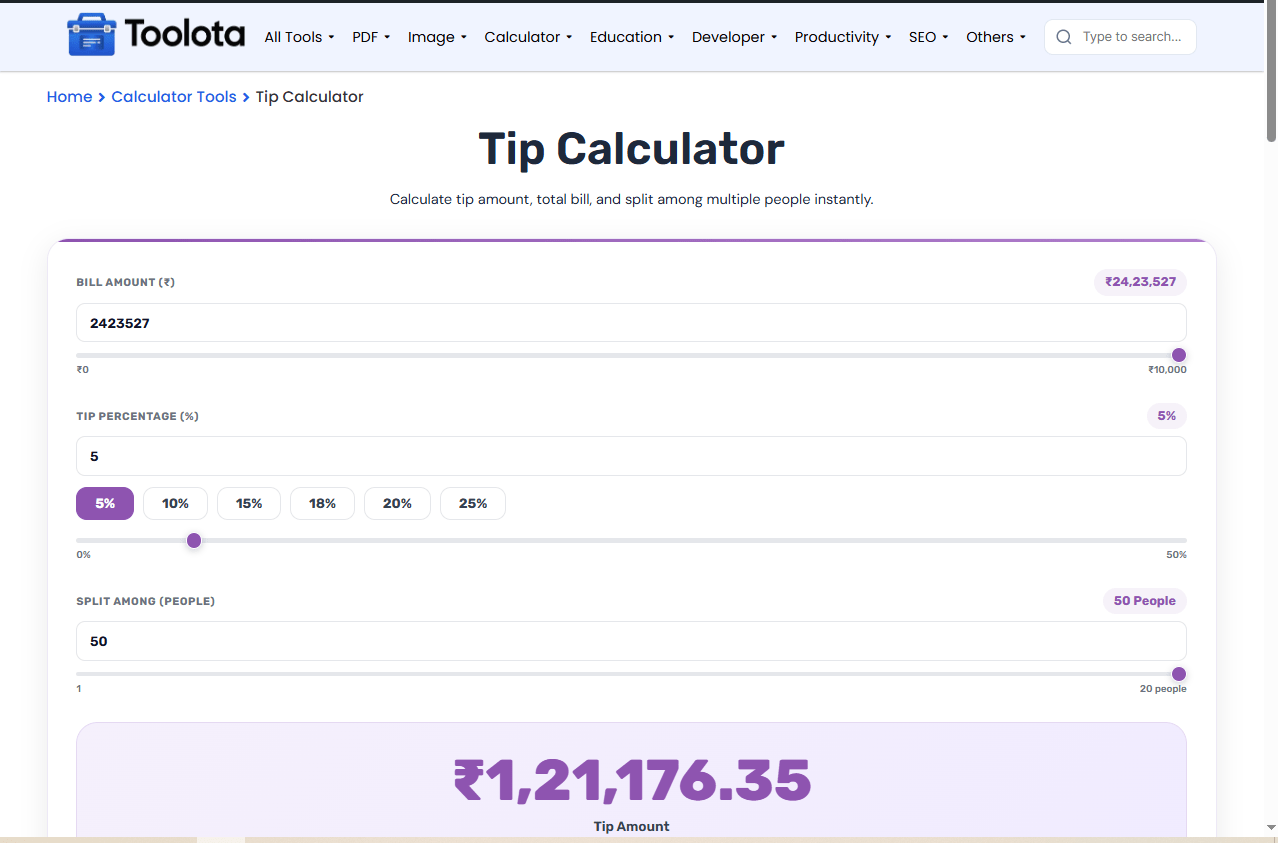The height and width of the screenshot is (843, 1278).
Task: Select the 5% tip preset
Action: (105, 503)
